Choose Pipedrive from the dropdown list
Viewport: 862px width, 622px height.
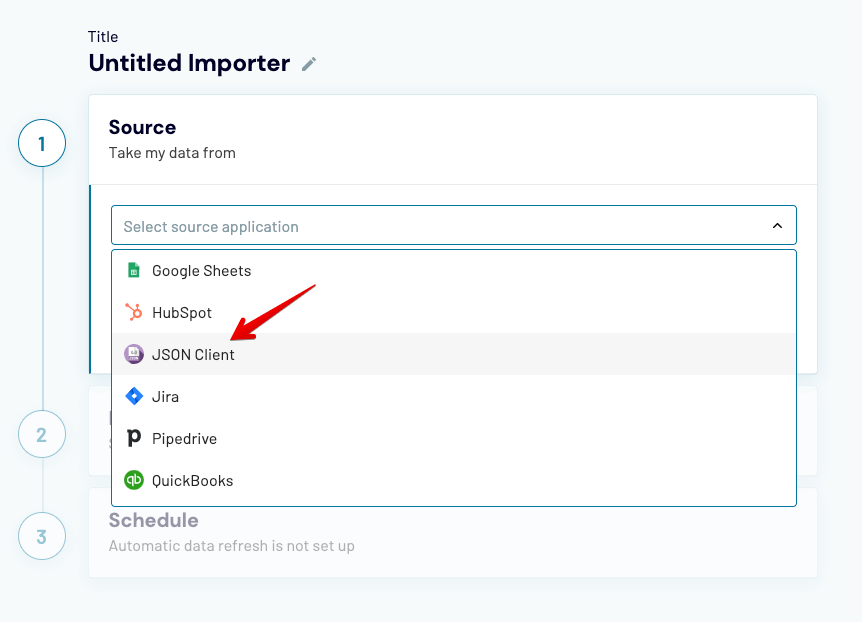click(187, 438)
